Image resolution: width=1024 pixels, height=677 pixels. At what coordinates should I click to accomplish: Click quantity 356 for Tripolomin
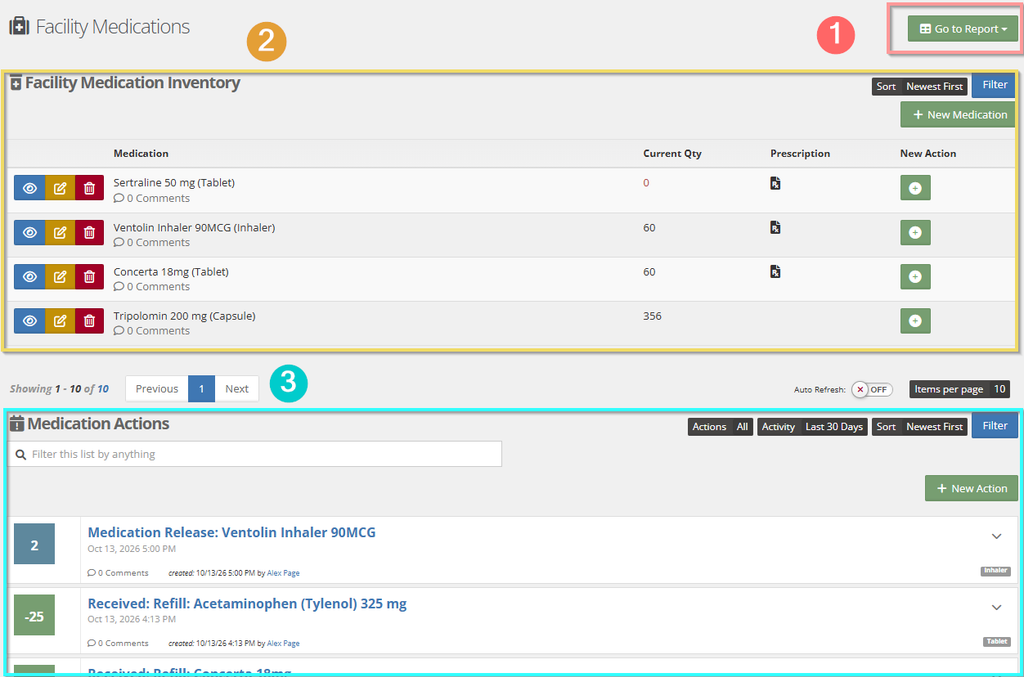[x=652, y=316]
